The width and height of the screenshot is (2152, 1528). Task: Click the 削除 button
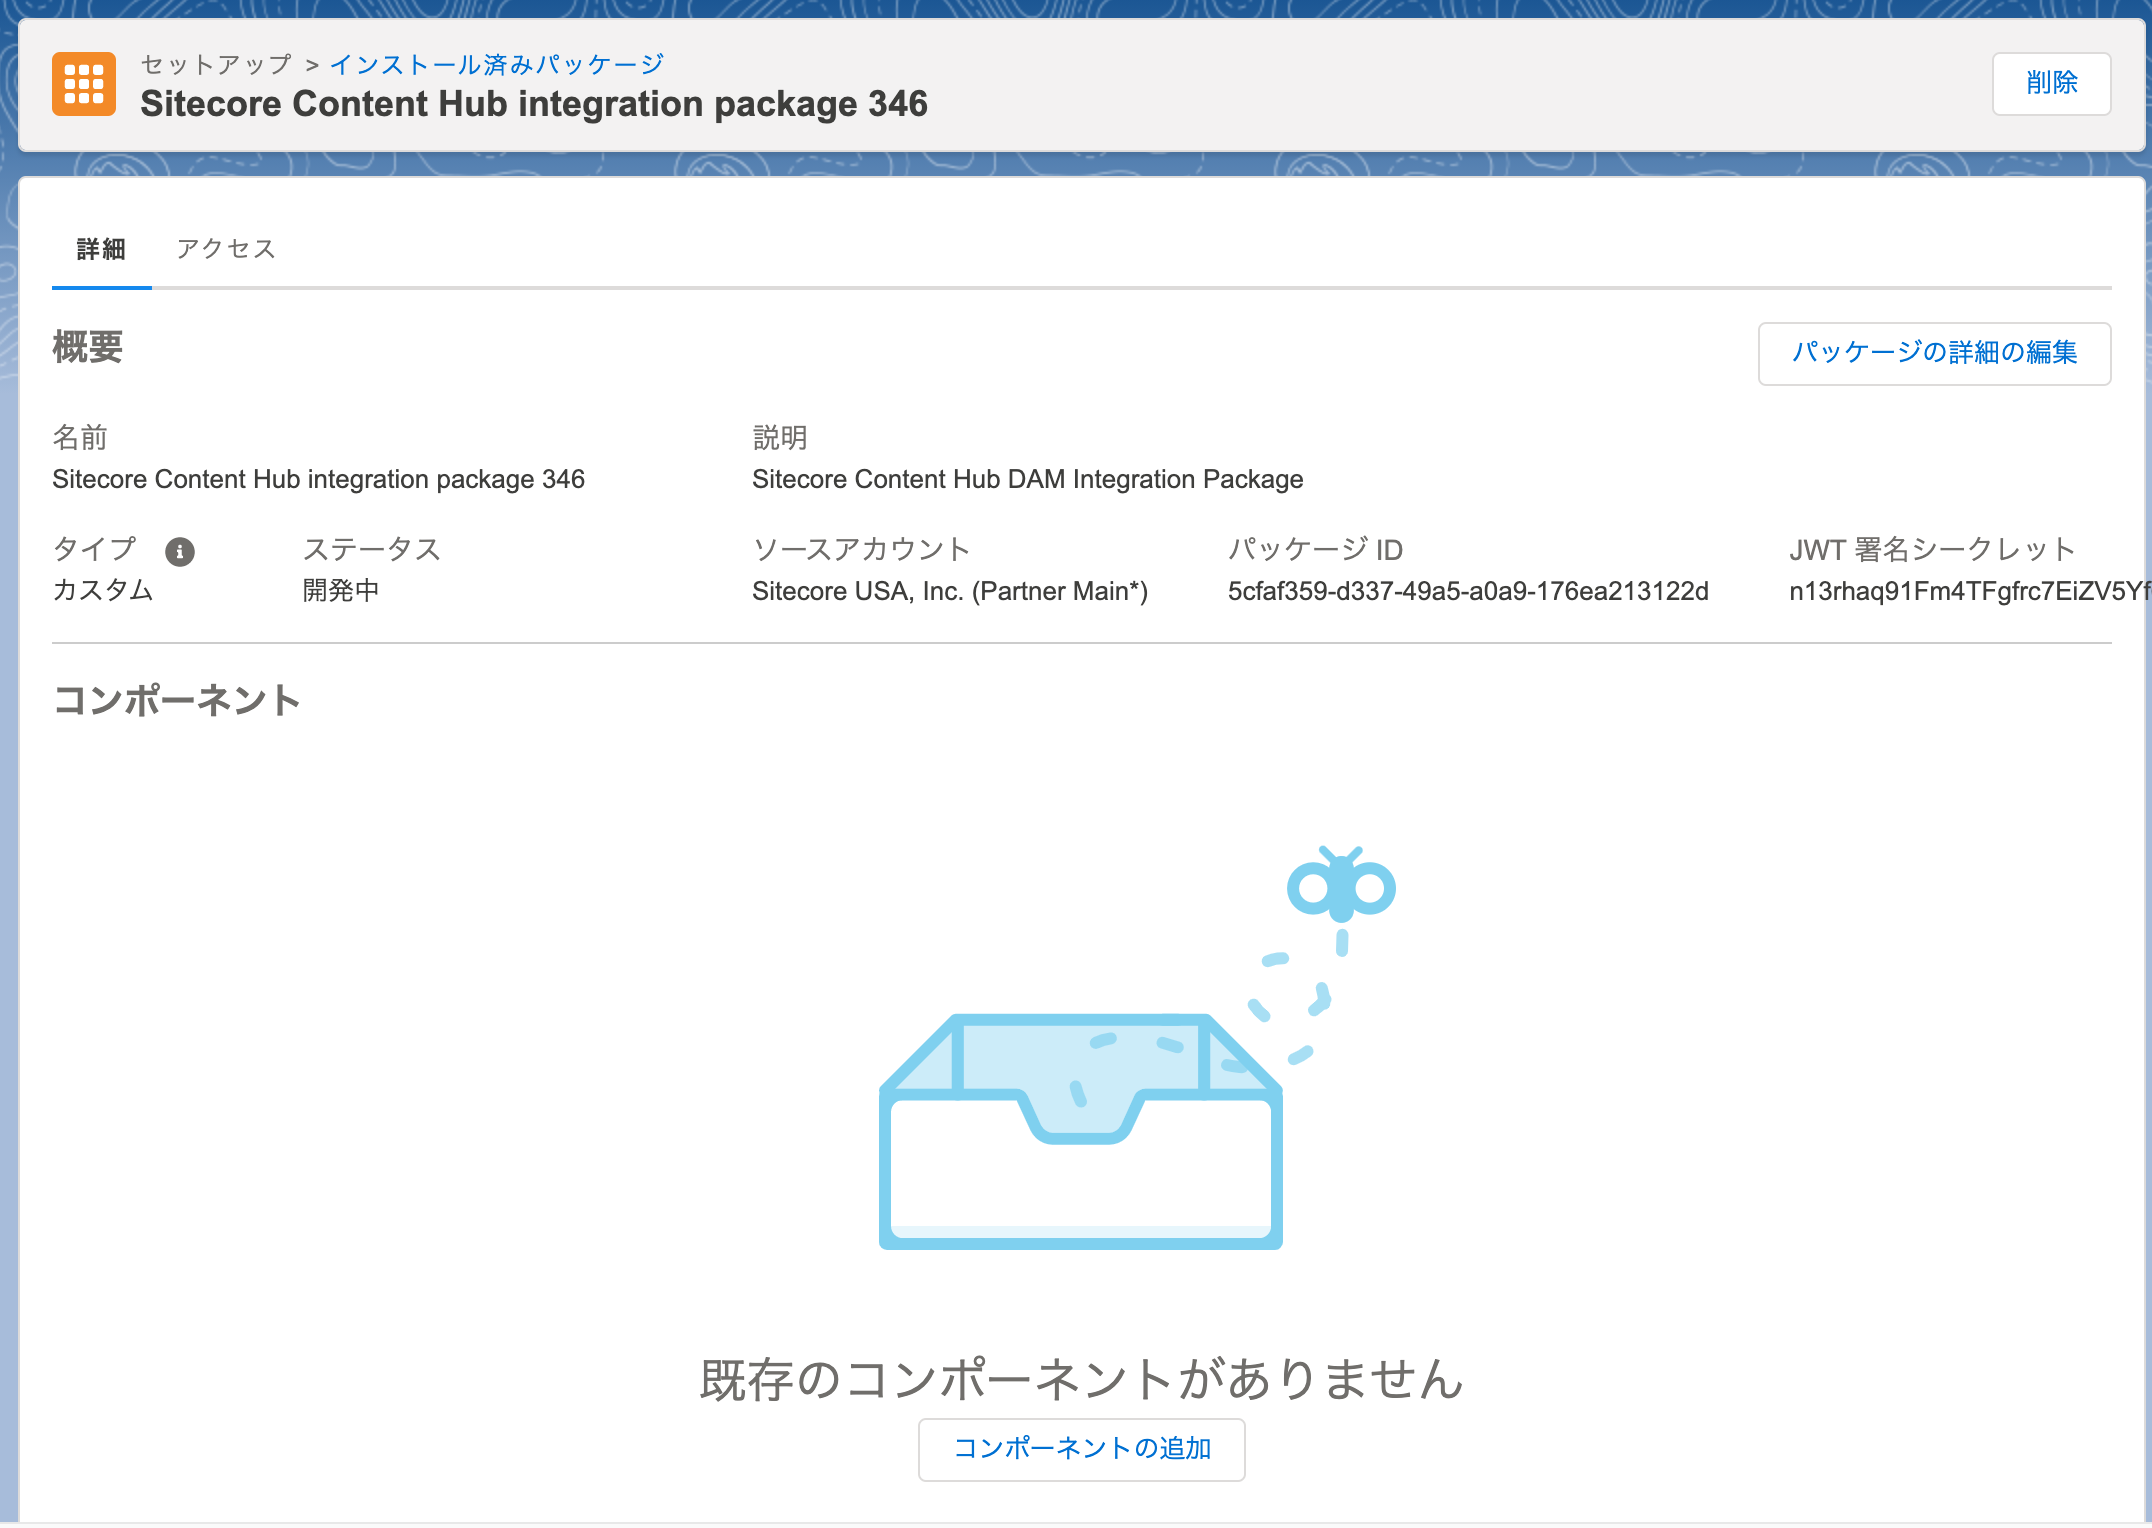coord(2051,84)
